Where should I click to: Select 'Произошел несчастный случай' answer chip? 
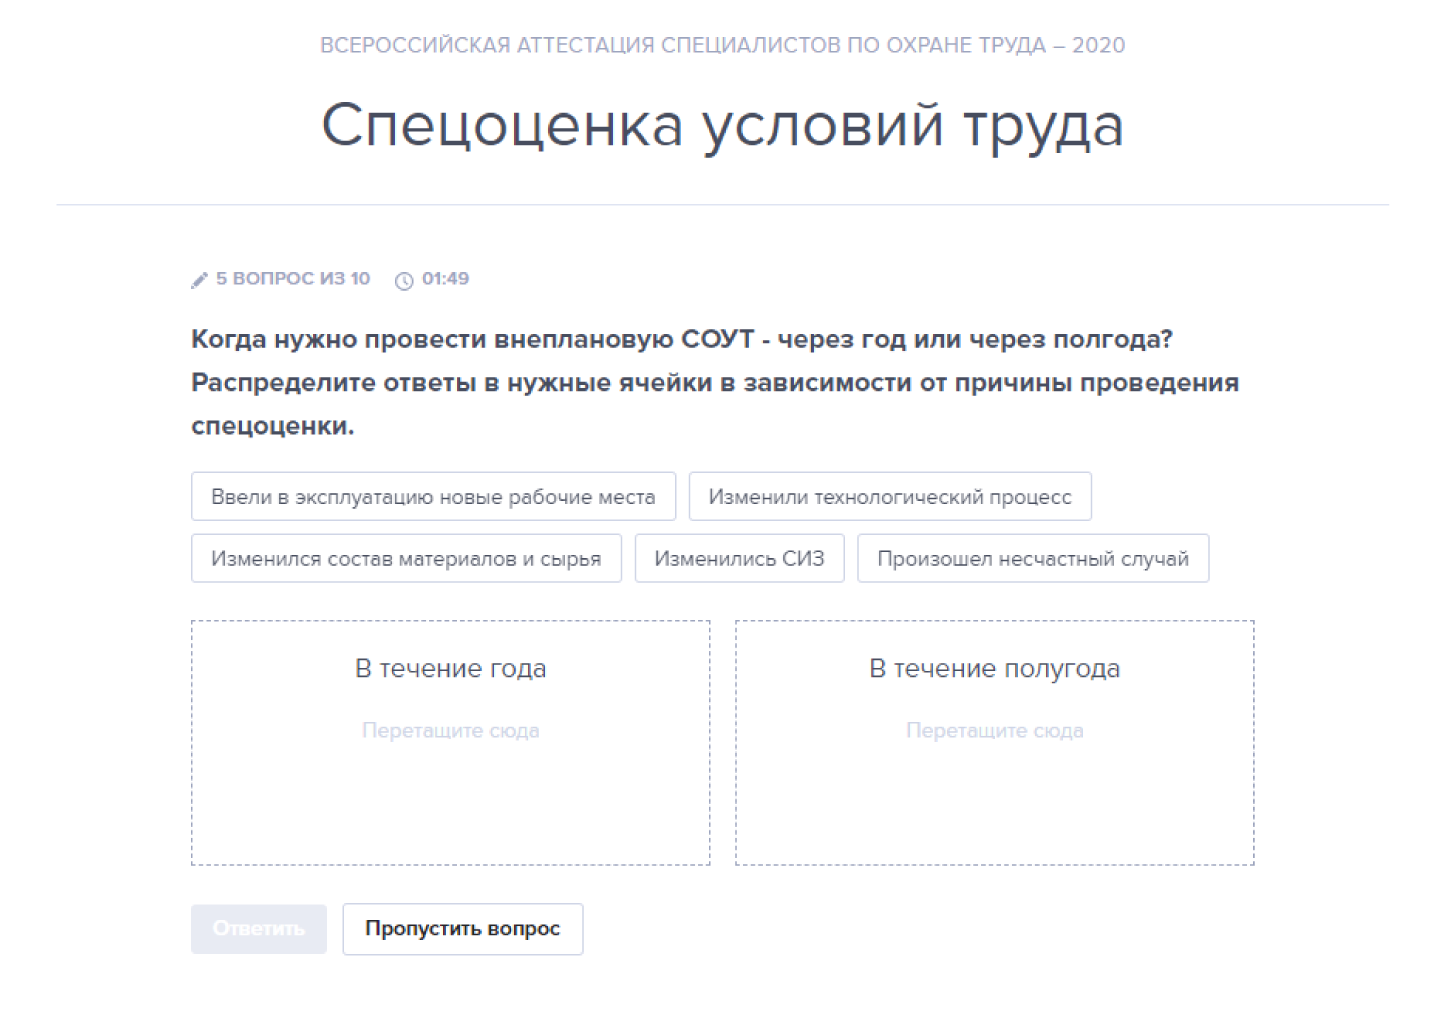click(1032, 559)
